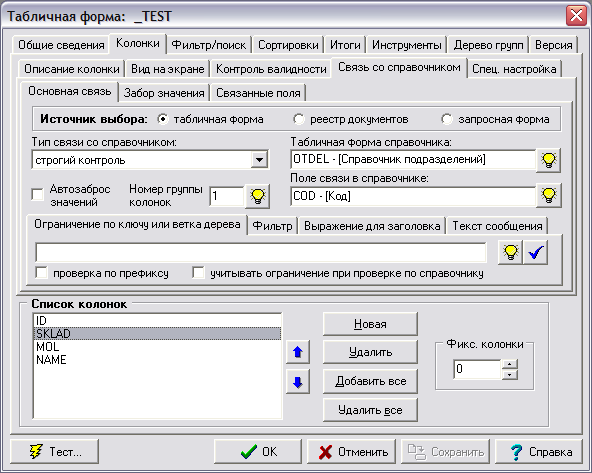Click lightbulb next to Табличная форма справочника

[x=549, y=160]
